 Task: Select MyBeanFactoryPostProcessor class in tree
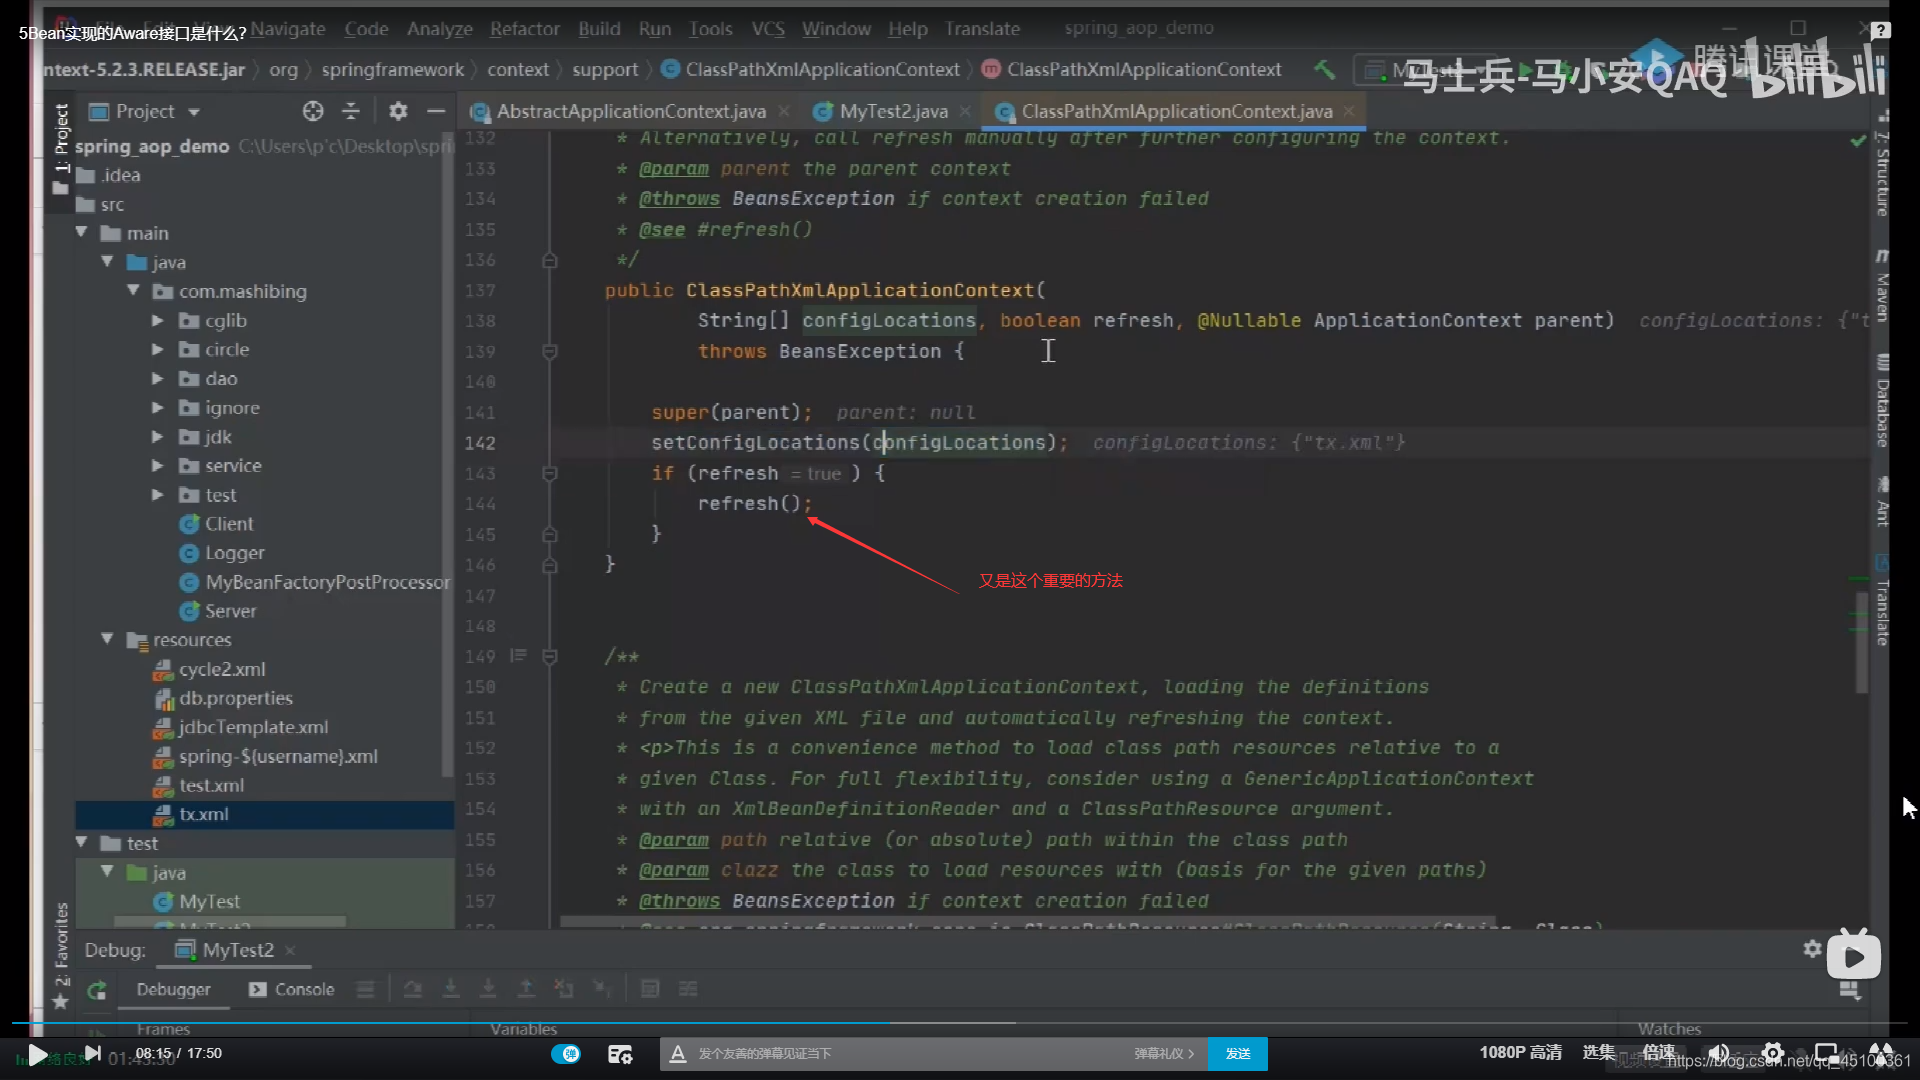coord(316,582)
